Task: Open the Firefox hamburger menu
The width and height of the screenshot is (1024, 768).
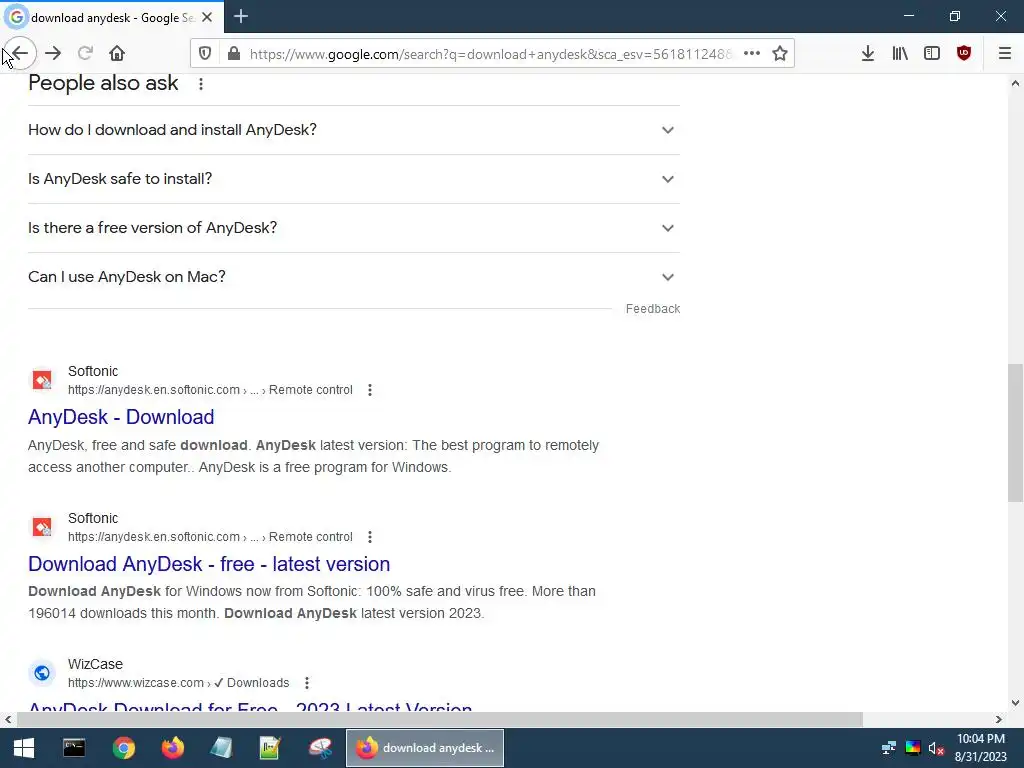Action: point(1005,54)
